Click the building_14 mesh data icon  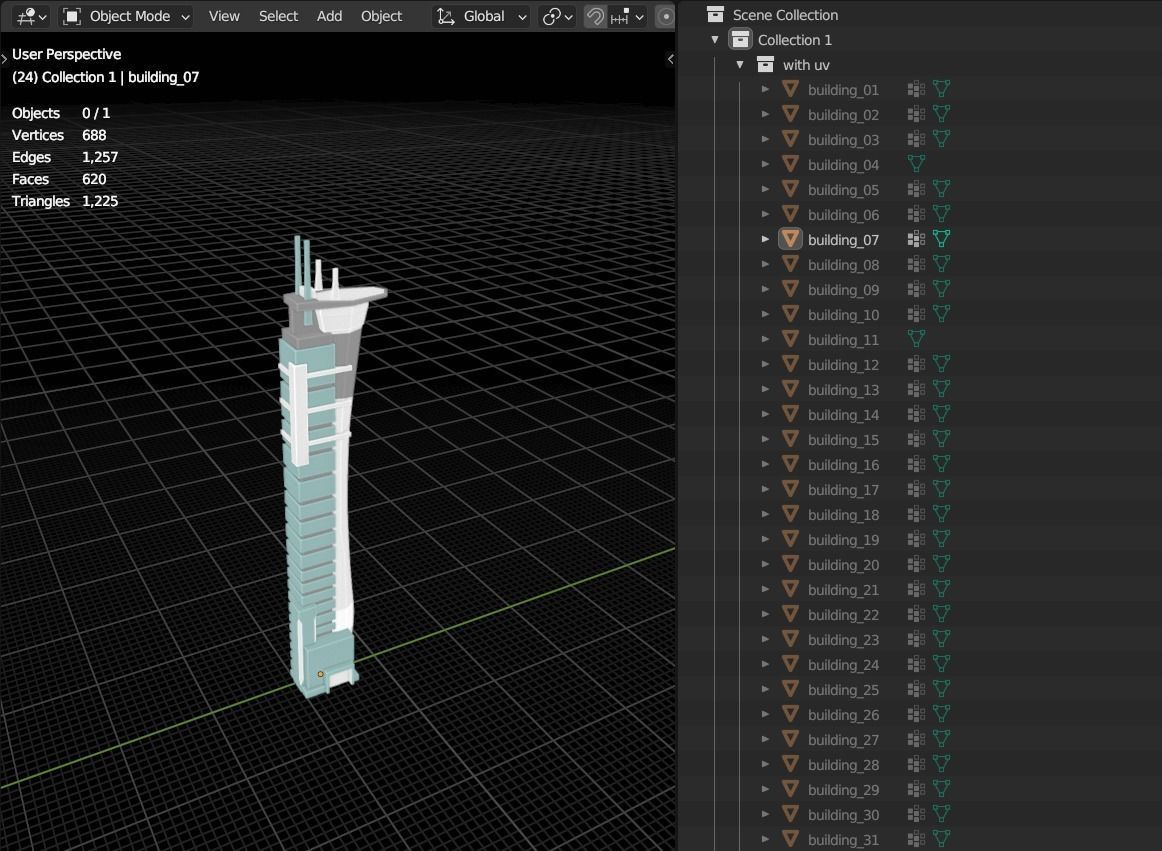click(941, 414)
